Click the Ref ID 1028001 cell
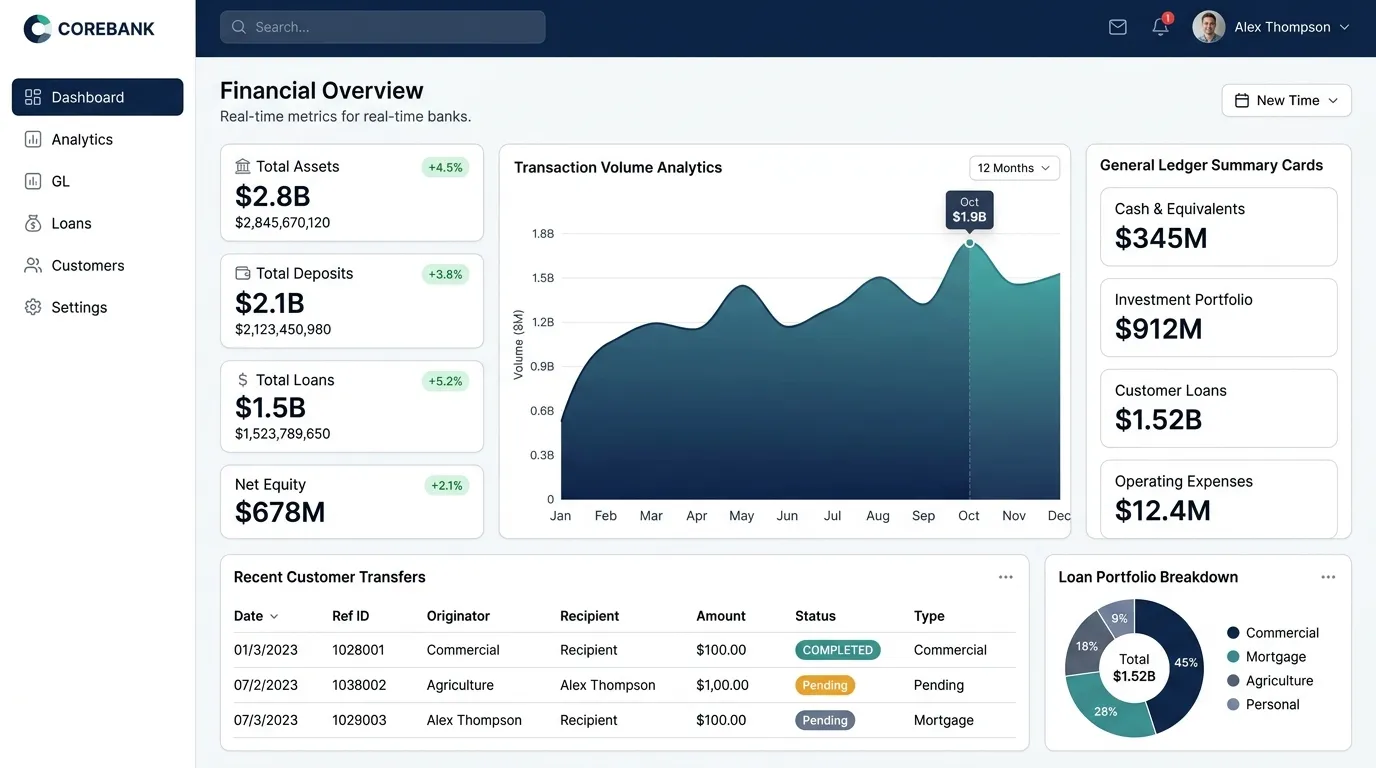Screen dimensions: 1376x768 tap(358, 650)
